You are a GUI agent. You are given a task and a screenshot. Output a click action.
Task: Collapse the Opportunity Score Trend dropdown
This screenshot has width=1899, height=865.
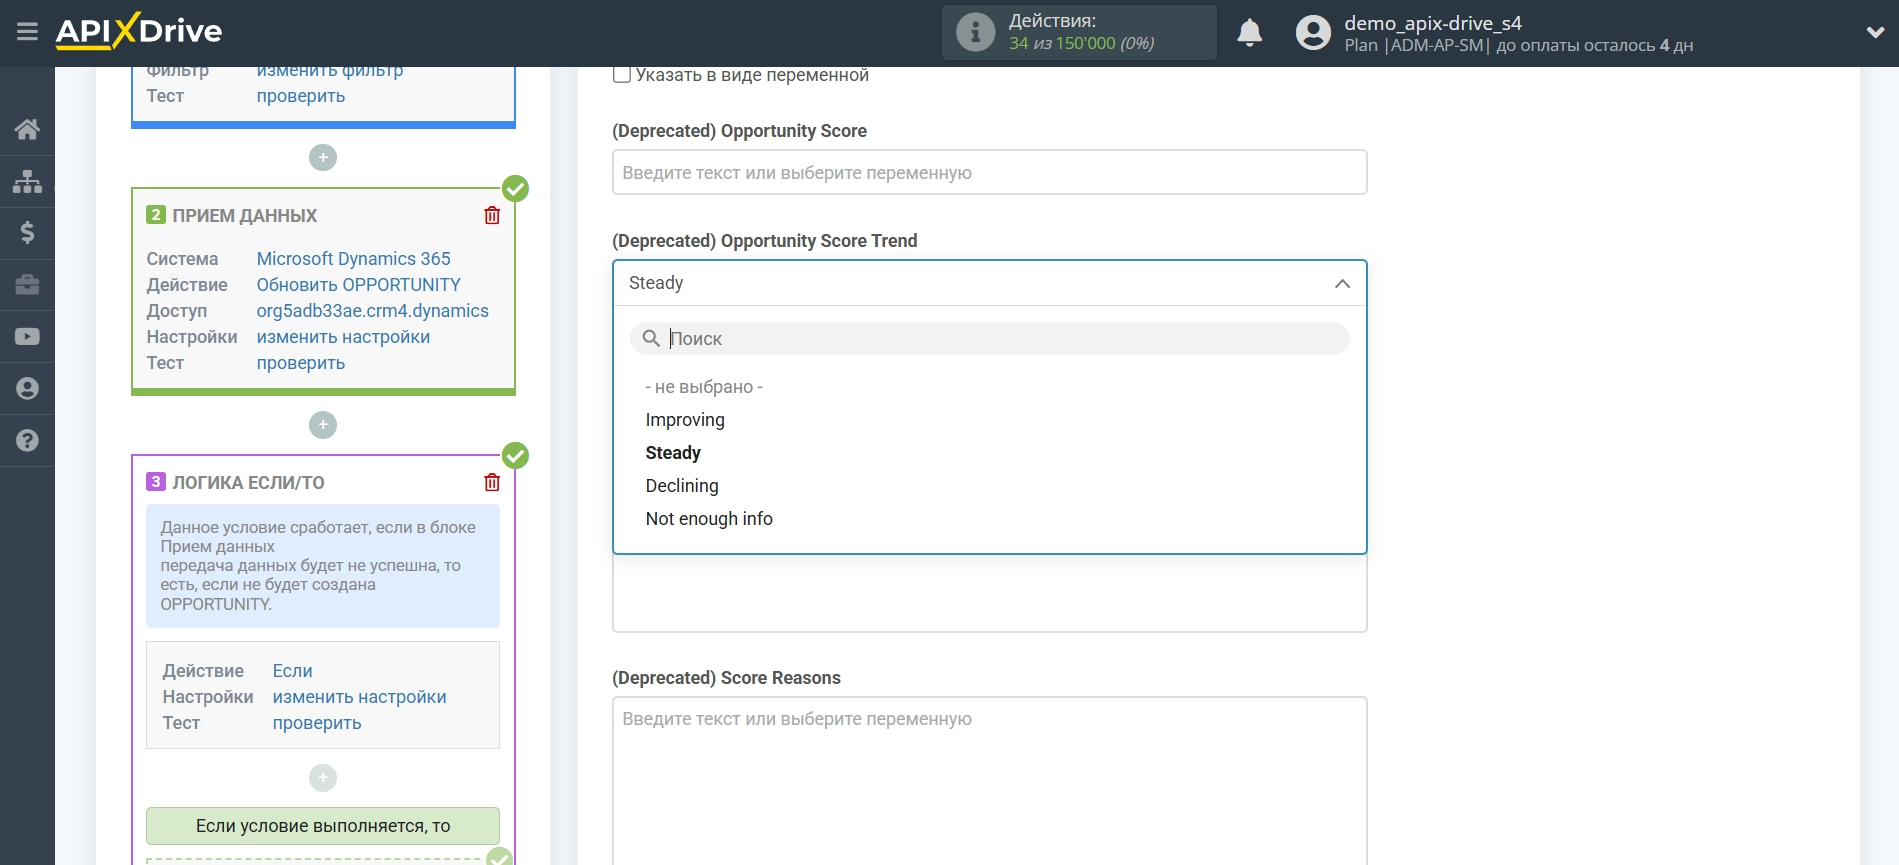[x=1342, y=284]
